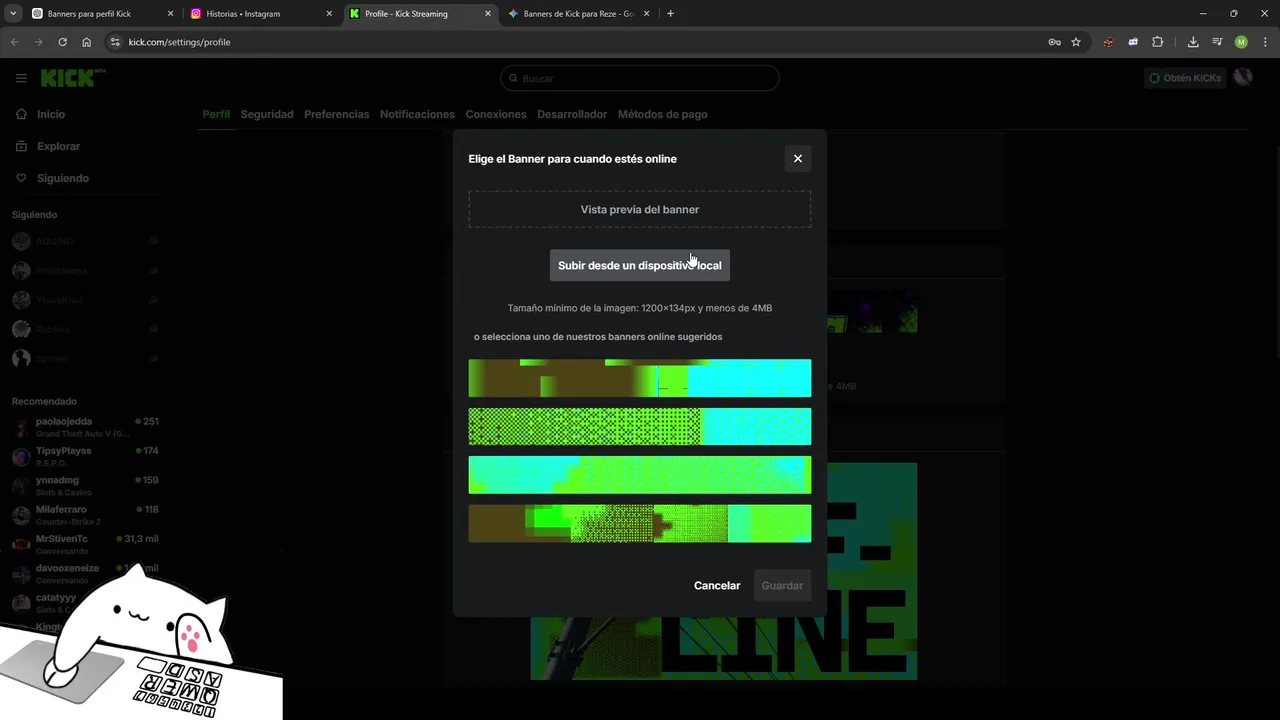Select the fourth suggested online banner

640,523
